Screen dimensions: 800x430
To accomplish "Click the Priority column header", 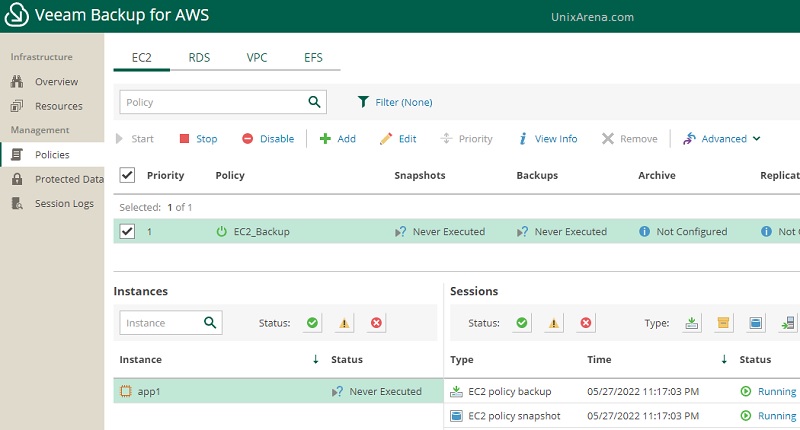I will pyautogui.click(x=165, y=175).
